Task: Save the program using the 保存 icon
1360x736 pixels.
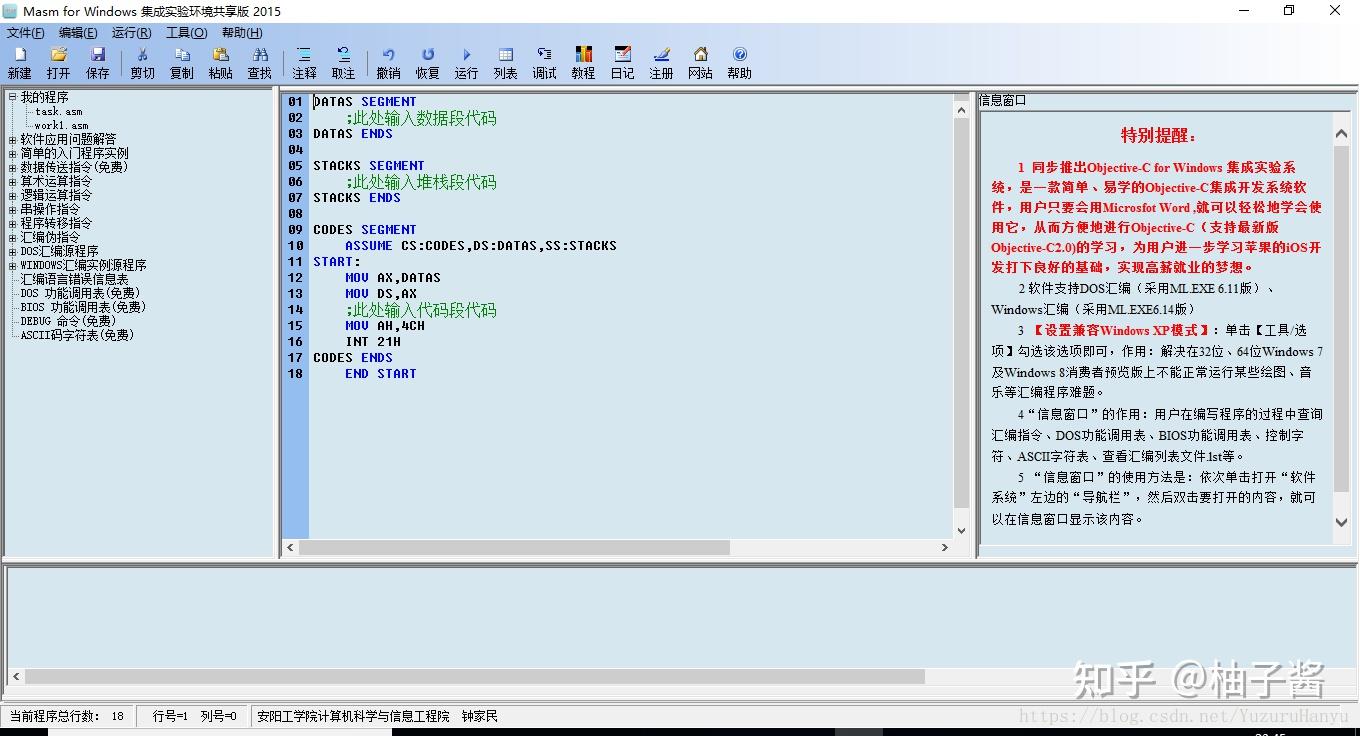Action: (x=97, y=61)
